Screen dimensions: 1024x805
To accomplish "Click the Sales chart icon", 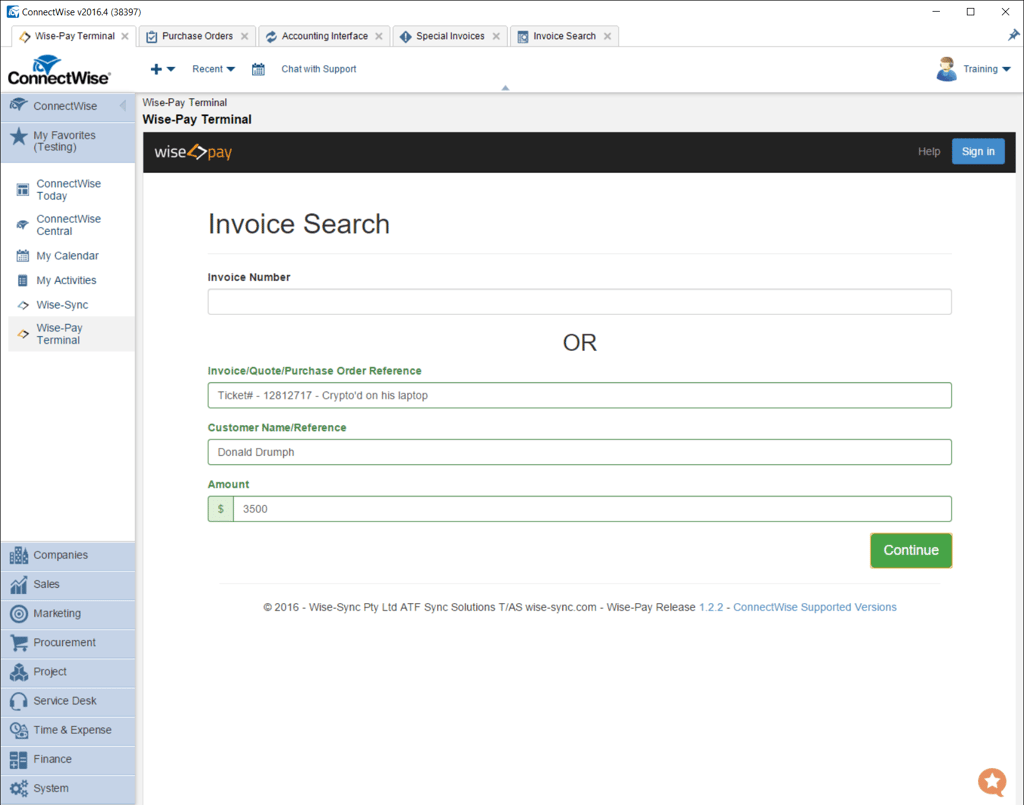I will 19,584.
